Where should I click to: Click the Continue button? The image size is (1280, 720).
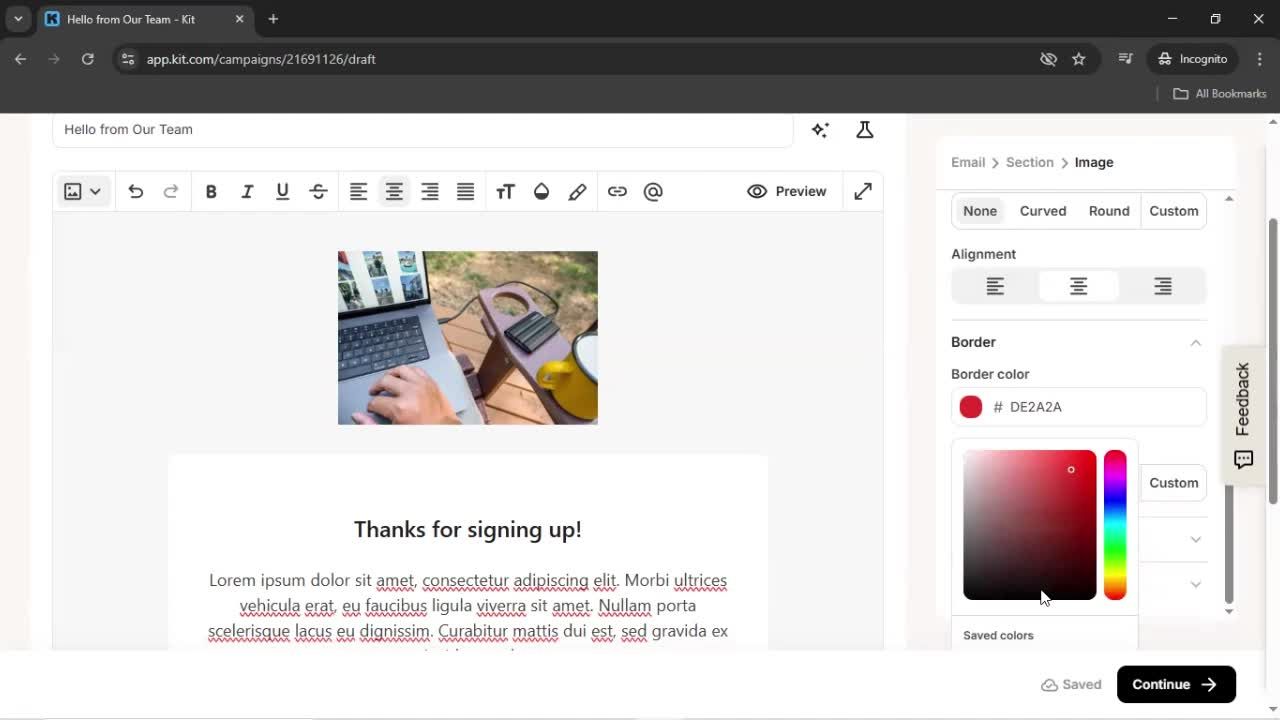1176,684
